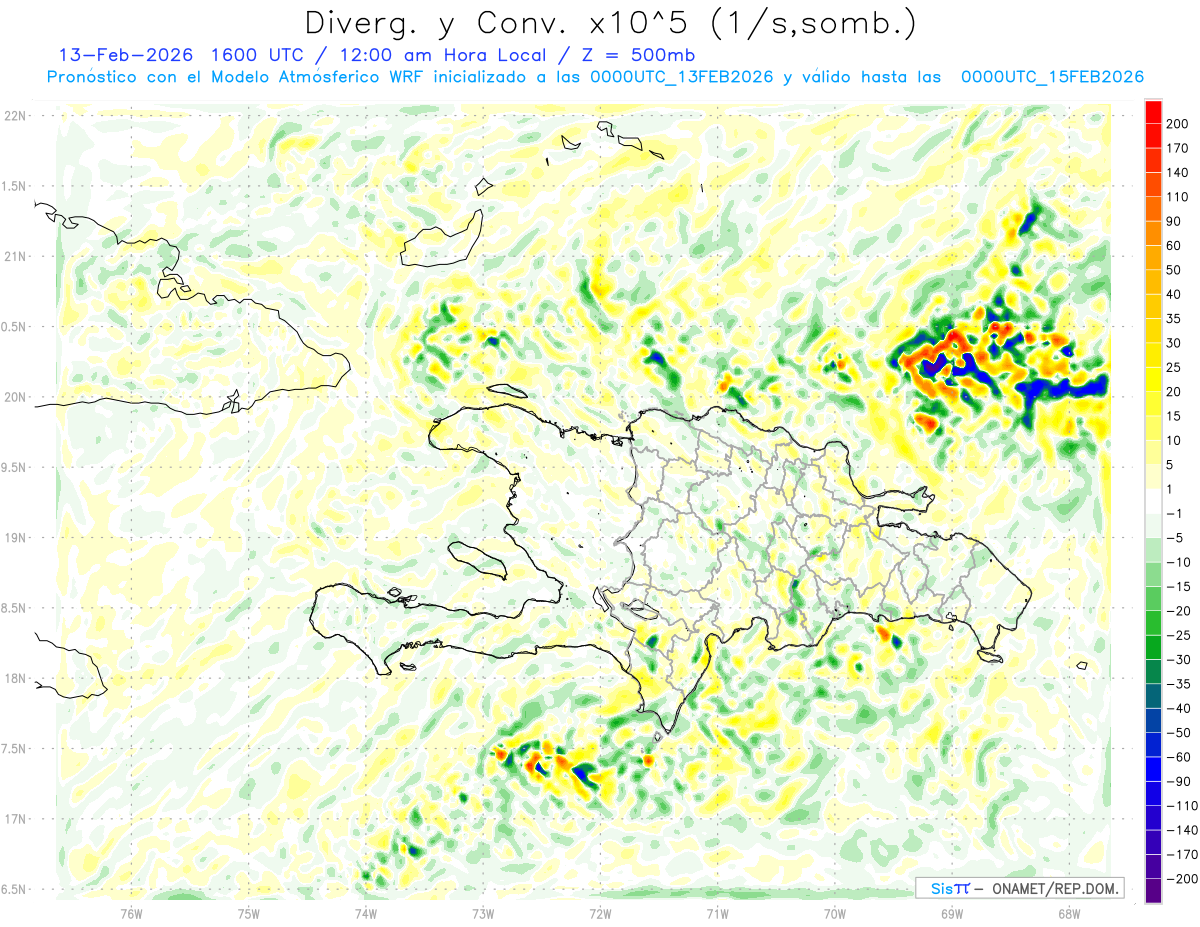Screen dimensions: 1200x927
Task: Click the '7.5N' latitude label
Action: click(x=15, y=749)
